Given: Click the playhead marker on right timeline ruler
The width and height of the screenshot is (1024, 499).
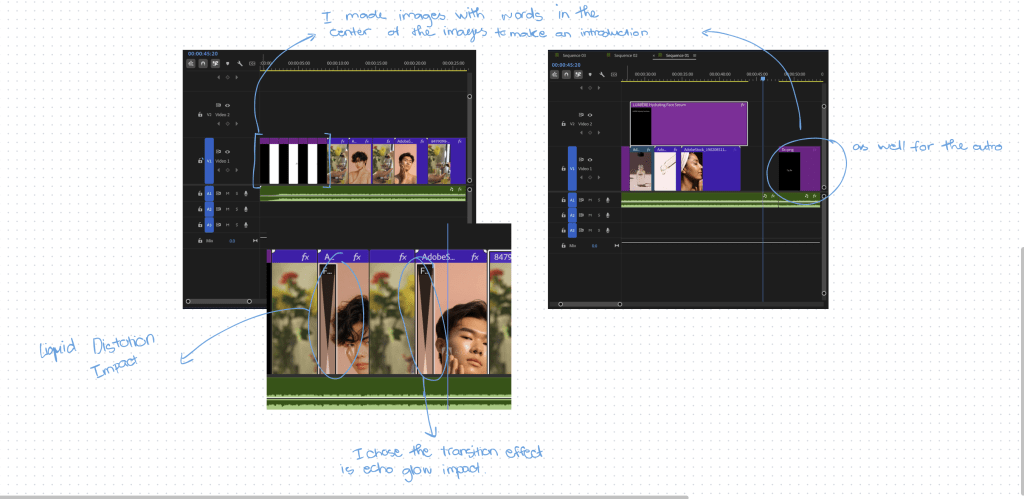Looking at the screenshot, I should pyautogui.click(x=763, y=77).
